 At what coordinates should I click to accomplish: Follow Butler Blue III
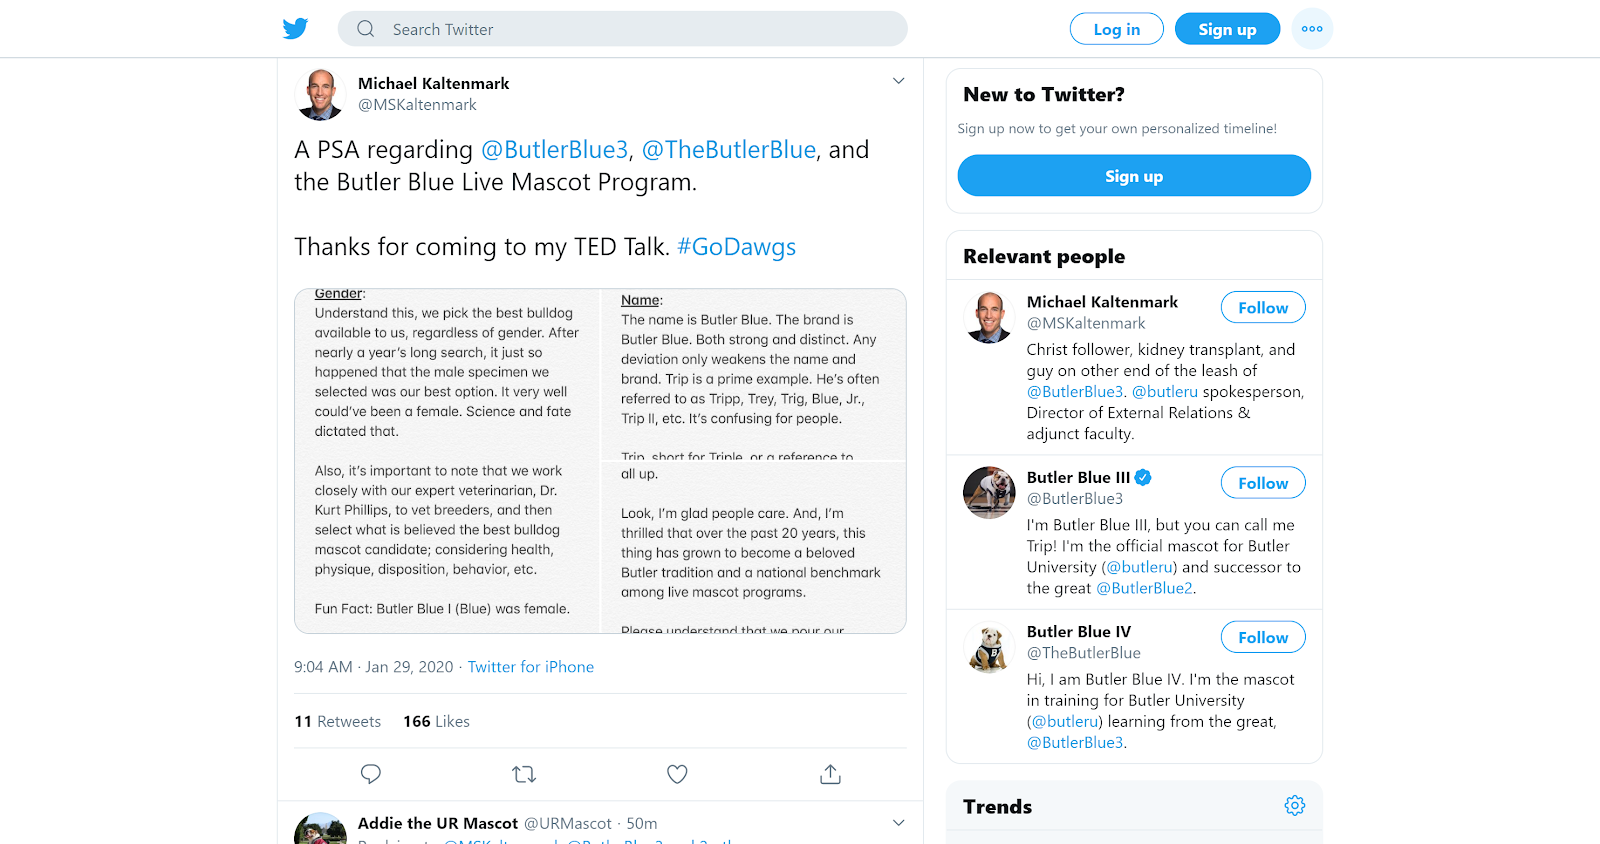pos(1262,483)
